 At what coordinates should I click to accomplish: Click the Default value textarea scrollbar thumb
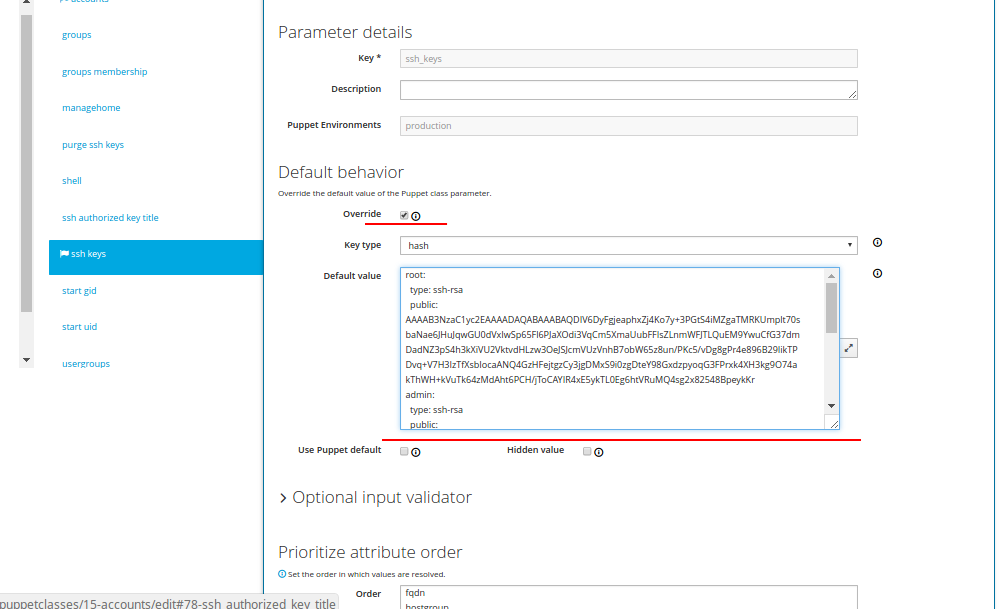(x=831, y=308)
